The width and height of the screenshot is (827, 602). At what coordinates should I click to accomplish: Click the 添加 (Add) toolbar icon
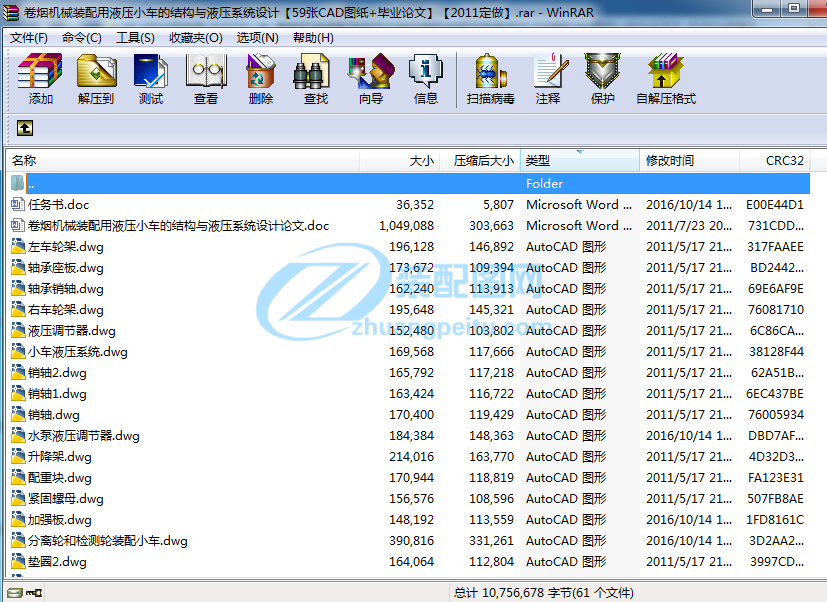coord(40,78)
